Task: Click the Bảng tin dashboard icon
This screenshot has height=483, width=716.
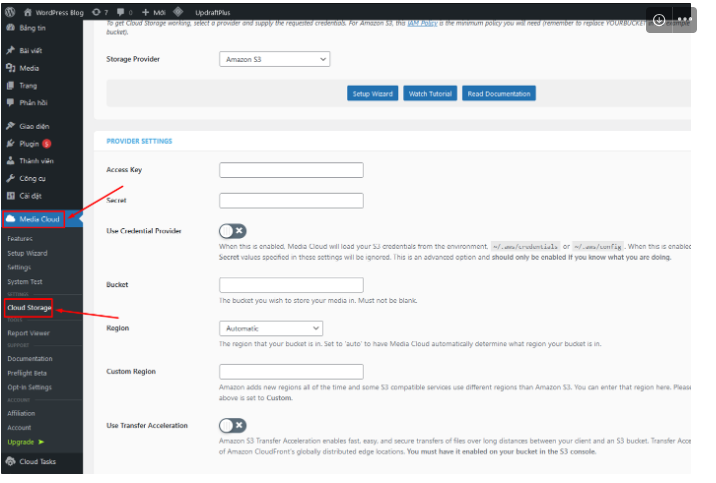Action: (11, 28)
